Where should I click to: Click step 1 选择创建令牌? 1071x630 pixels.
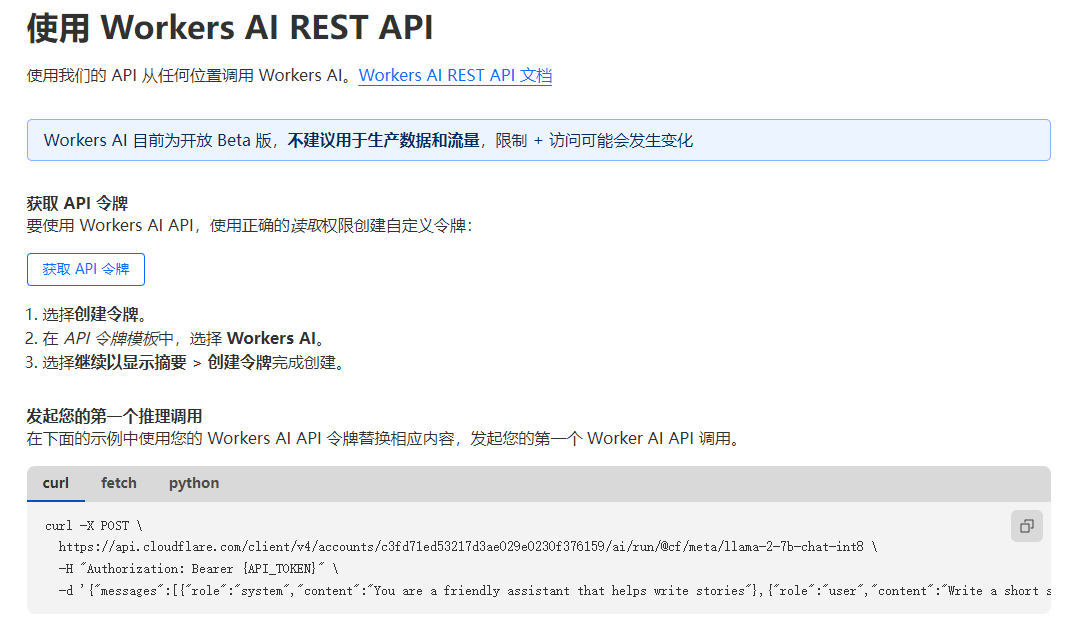pyautogui.click(x=87, y=314)
